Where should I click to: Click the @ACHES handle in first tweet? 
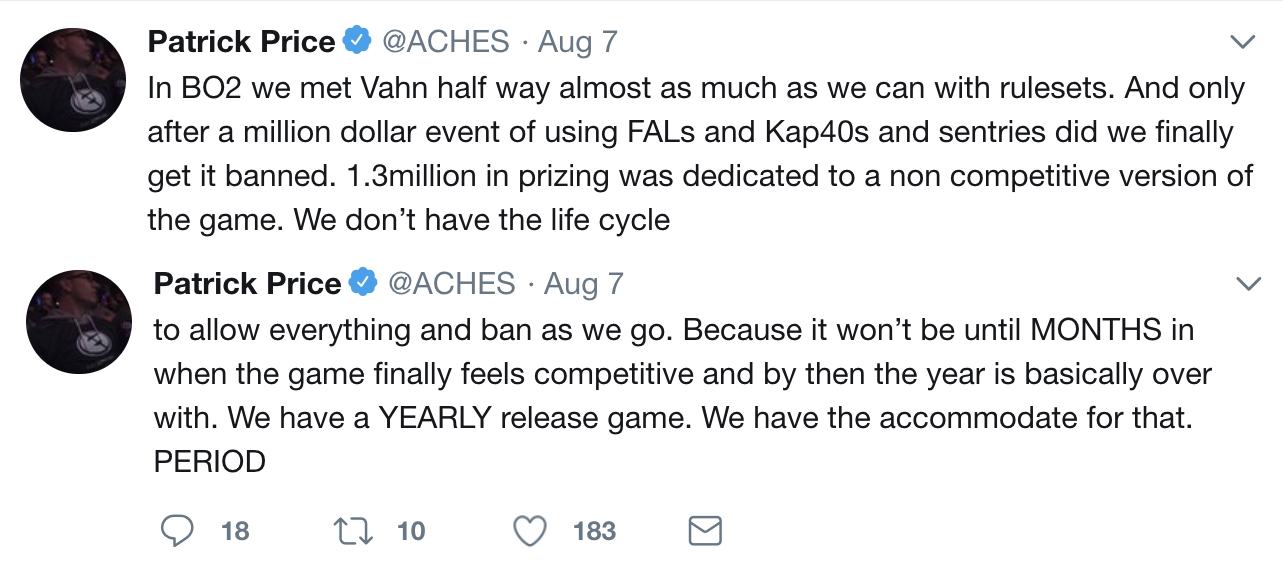coord(445,42)
